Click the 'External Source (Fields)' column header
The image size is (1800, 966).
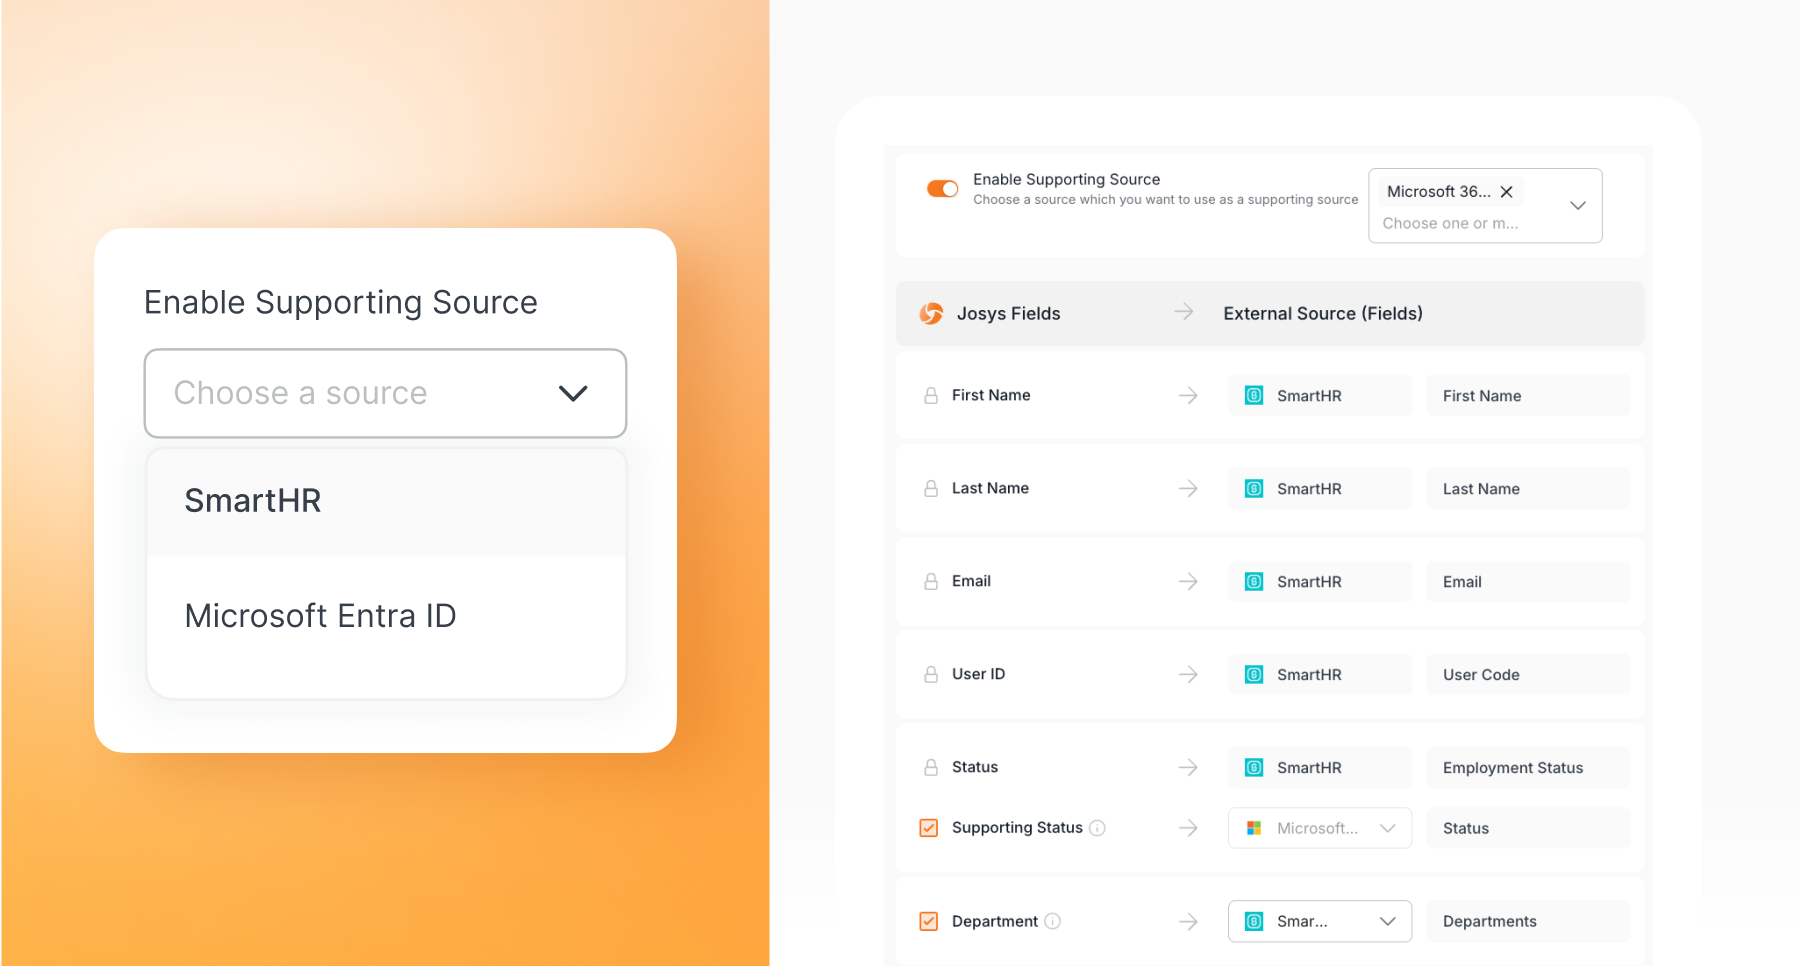[x=1323, y=314]
